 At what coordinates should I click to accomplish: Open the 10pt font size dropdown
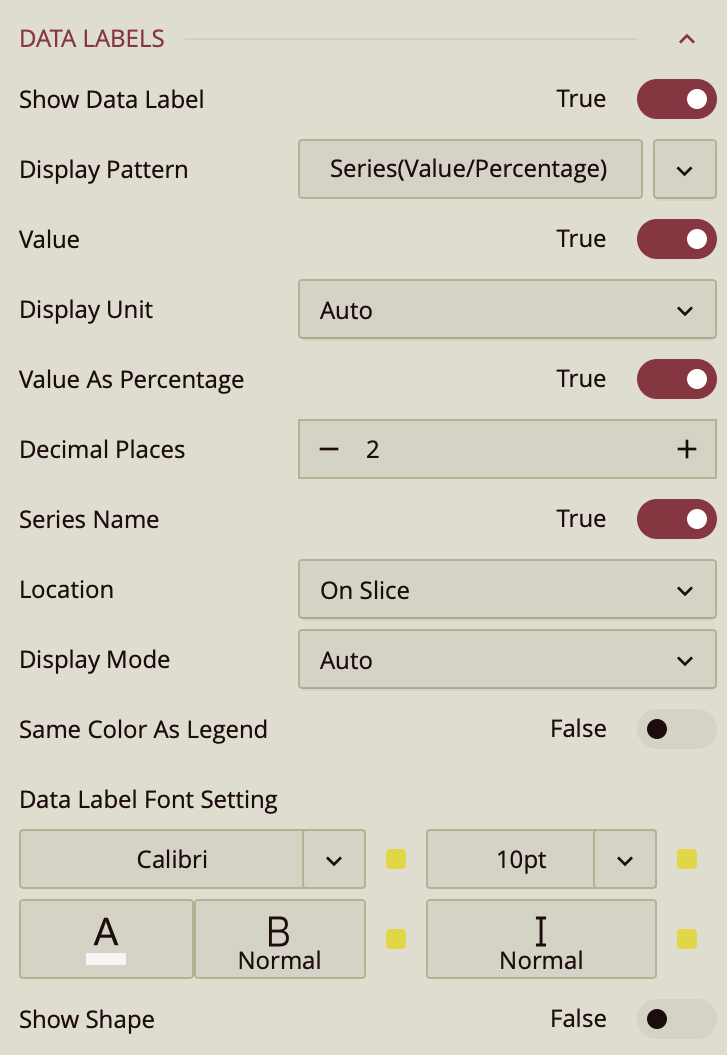coord(625,859)
